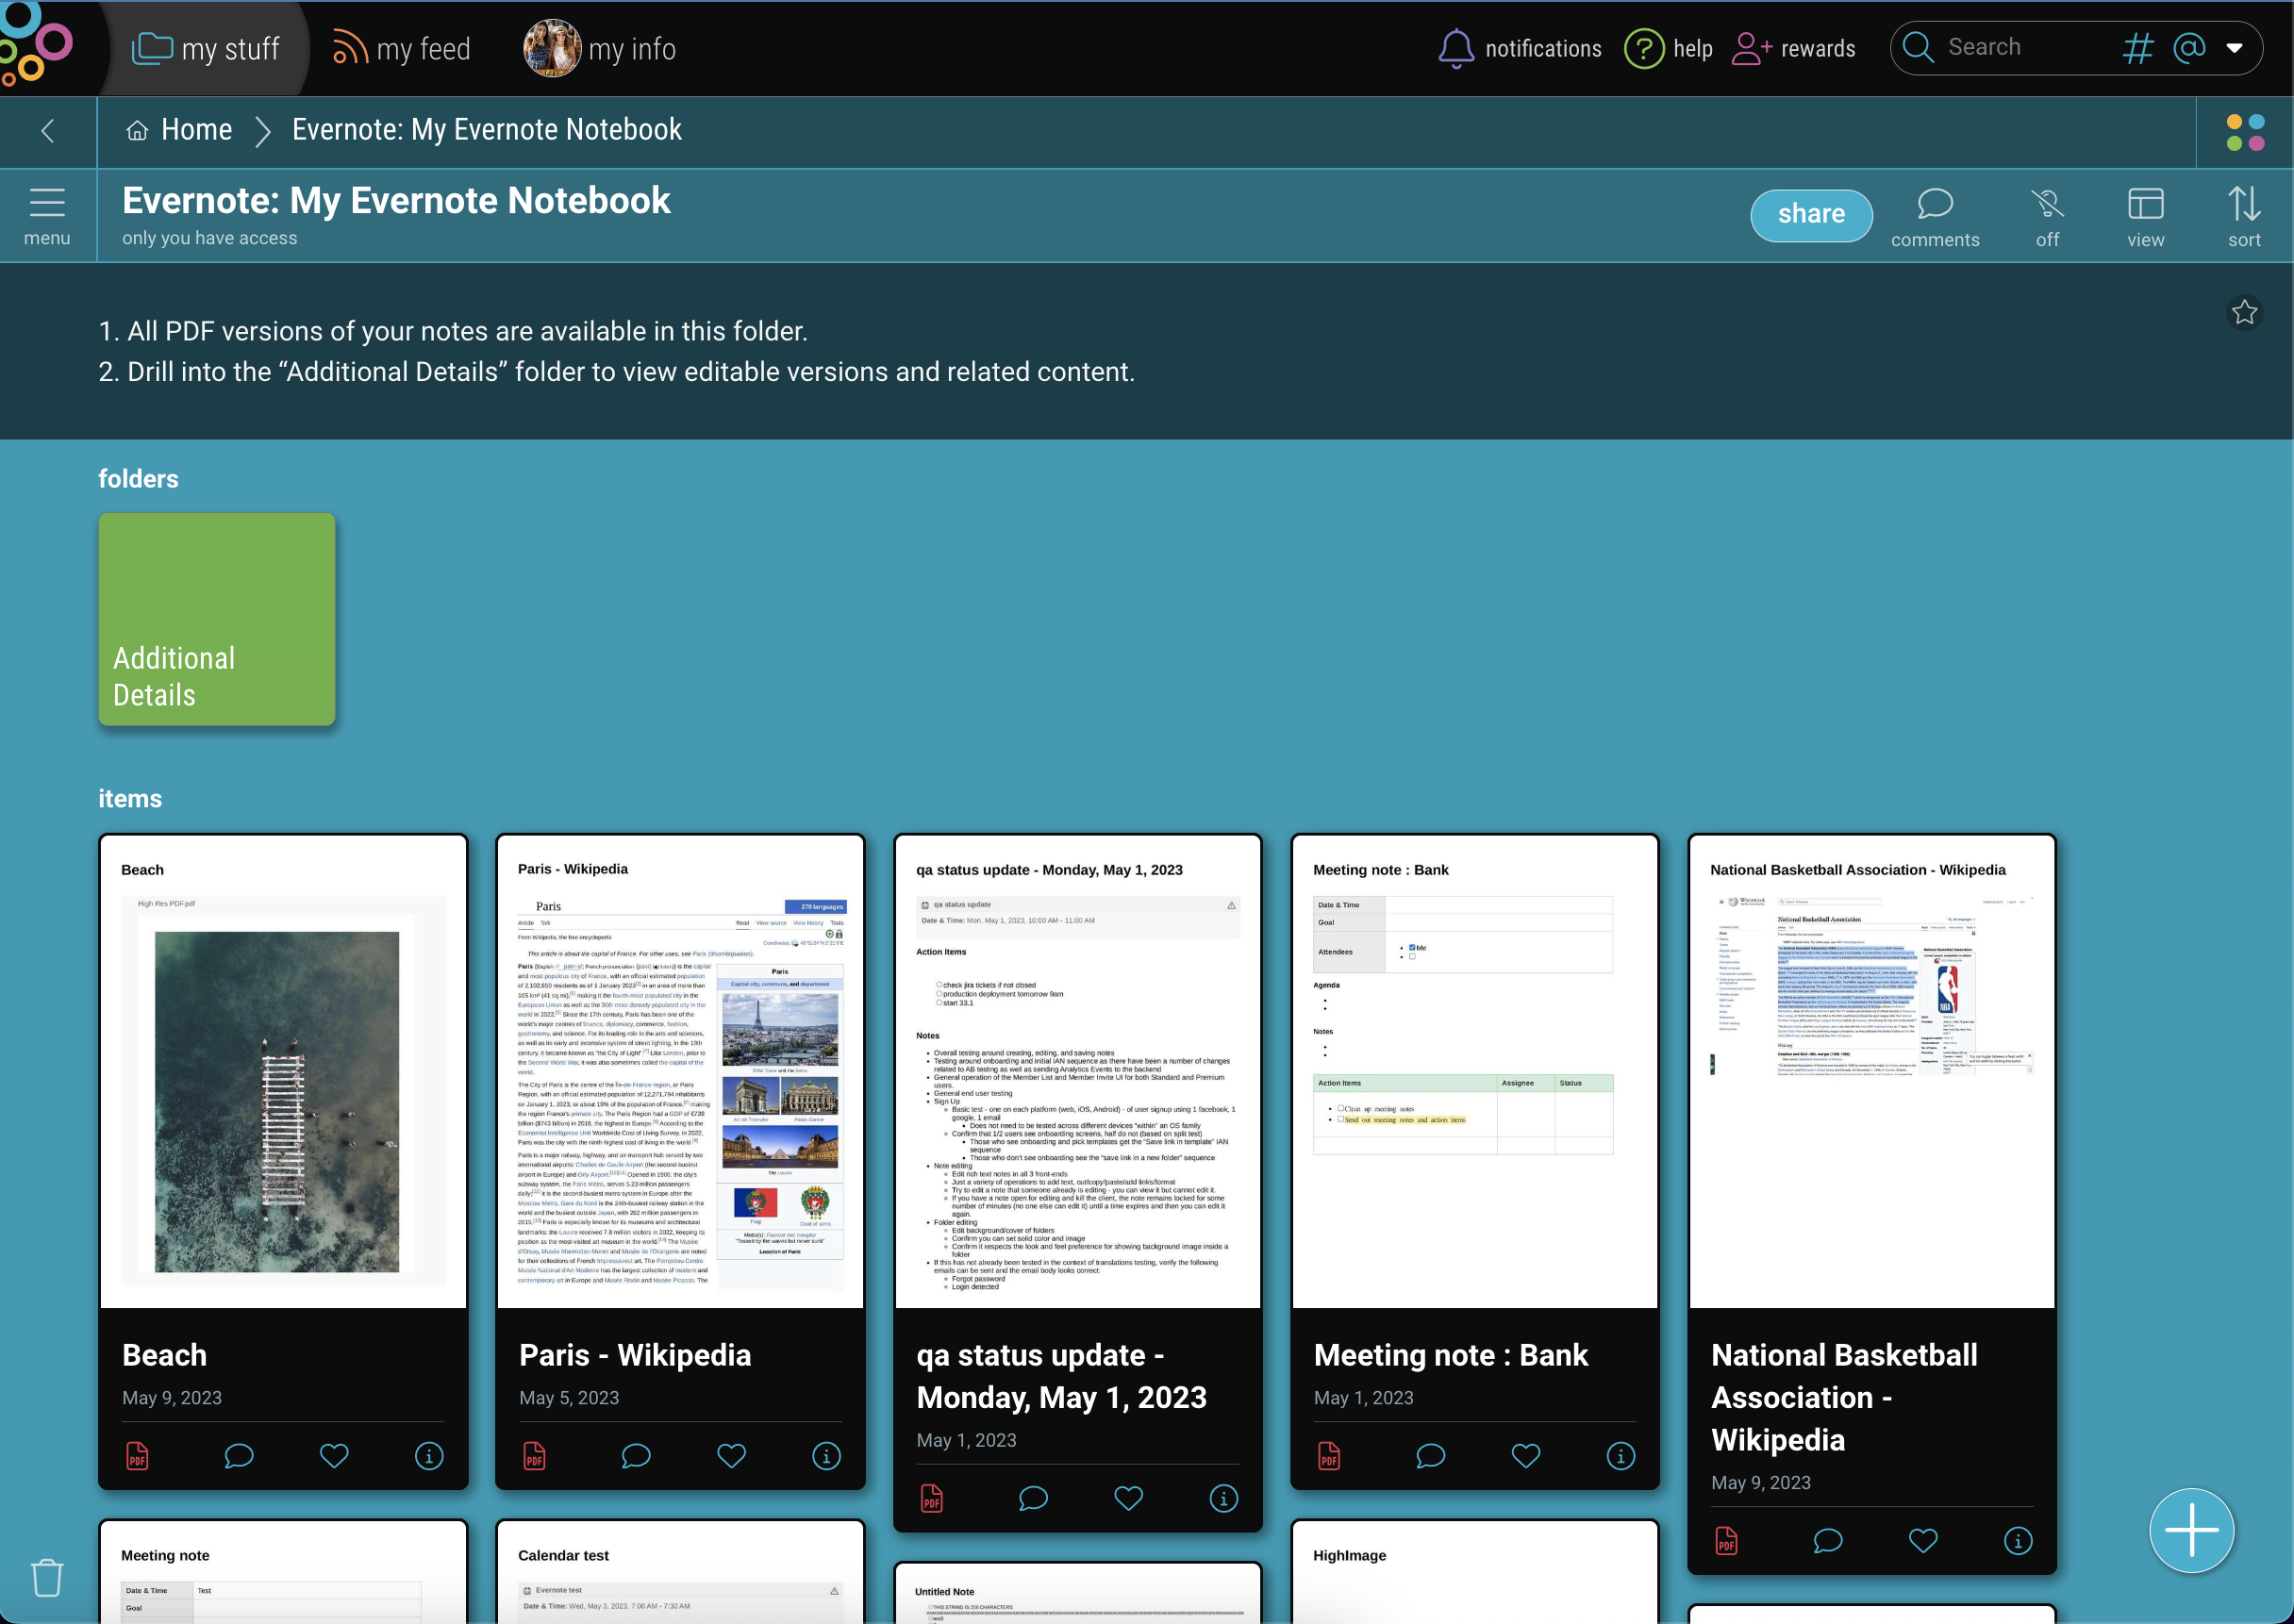2294x1624 pixels.
Task: Like the Beach item with heart icon
Action: click(334, 1456)
